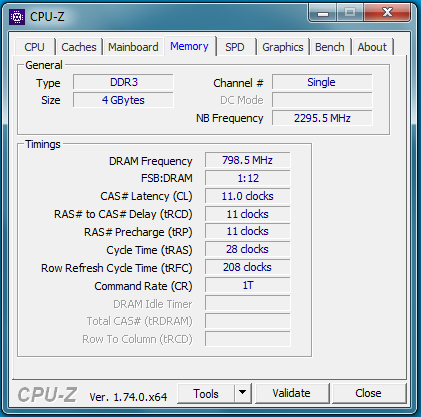This screenshot has width=421, height=417.
Task: Click the CPU-Z app icon in title bar
Action: tap(17, 16)
